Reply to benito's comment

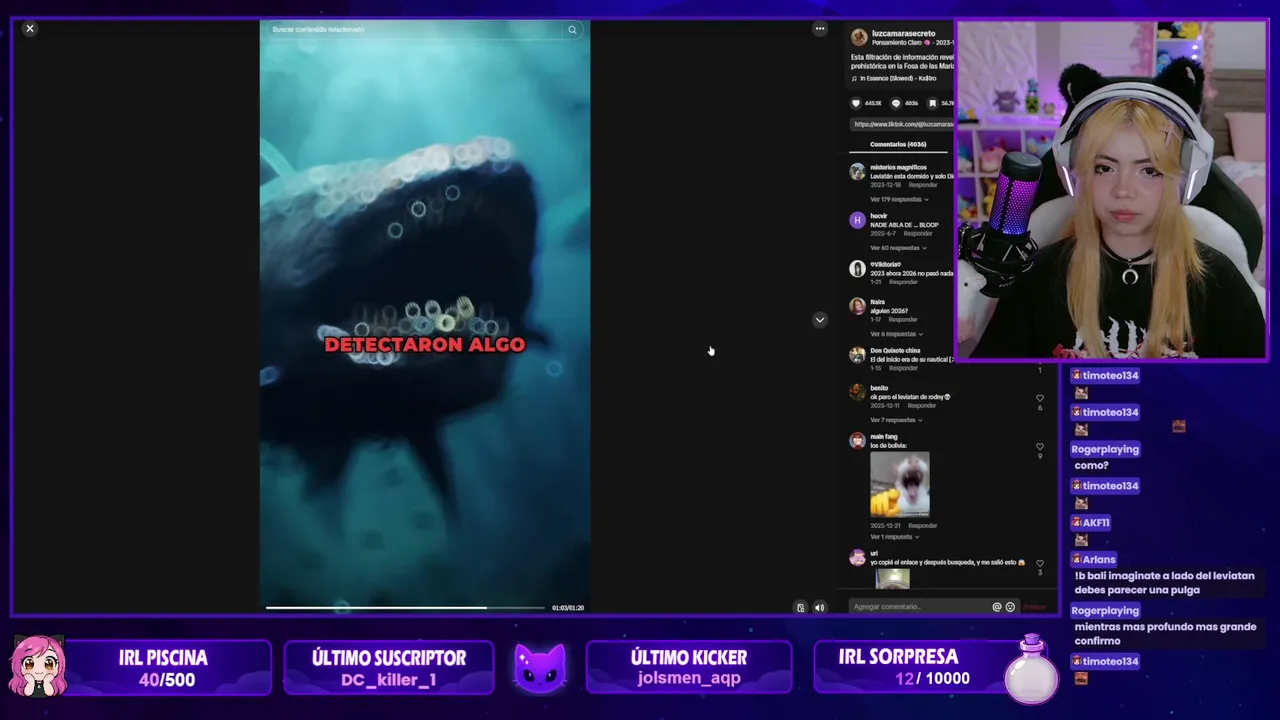tap(922, 406)
